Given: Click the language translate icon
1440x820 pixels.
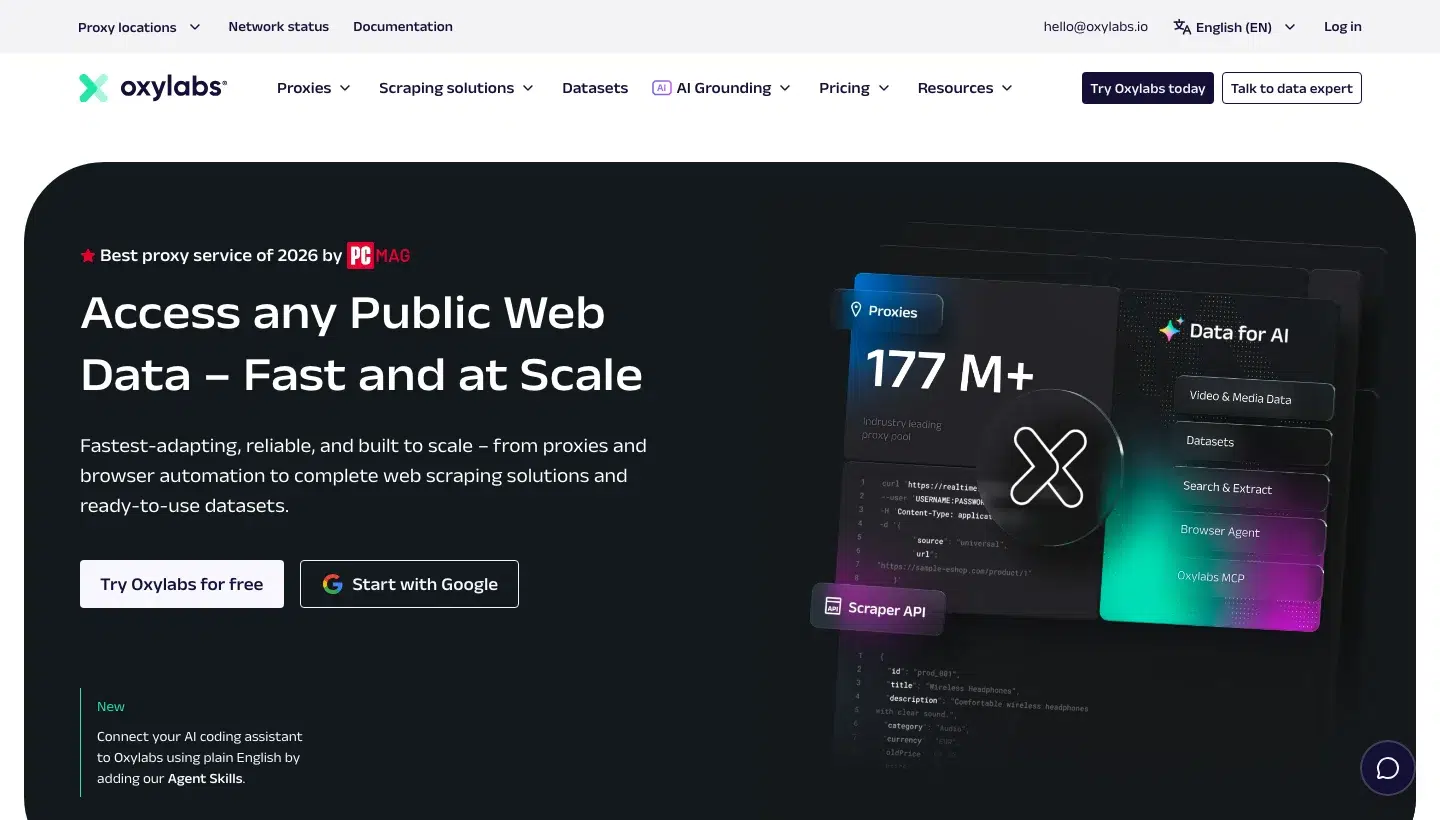Looking at the screenshot, I should click(x=1182, y=27).
